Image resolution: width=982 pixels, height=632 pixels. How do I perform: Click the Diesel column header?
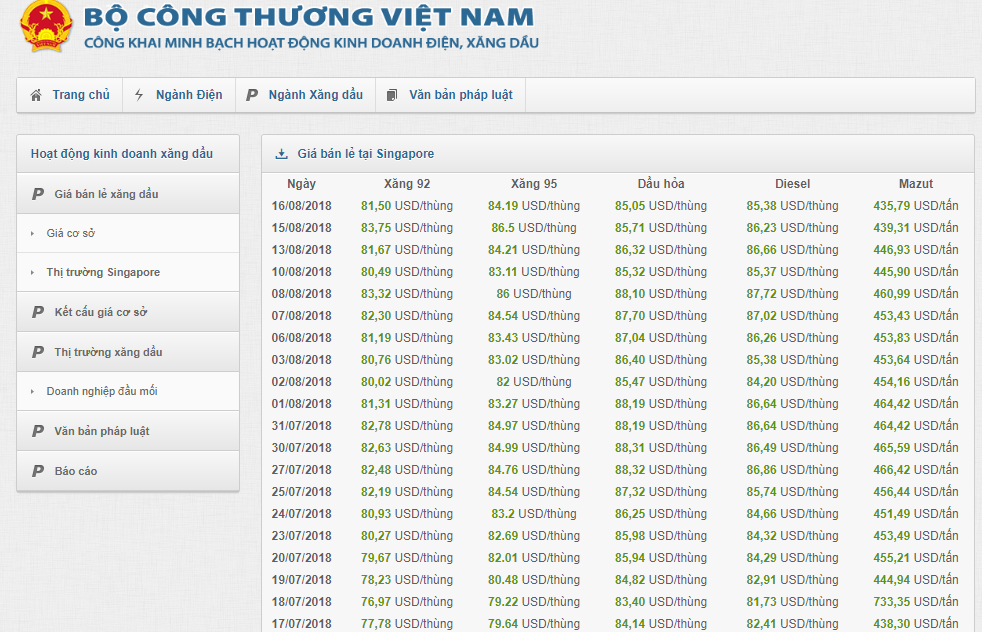pos(792,184)
